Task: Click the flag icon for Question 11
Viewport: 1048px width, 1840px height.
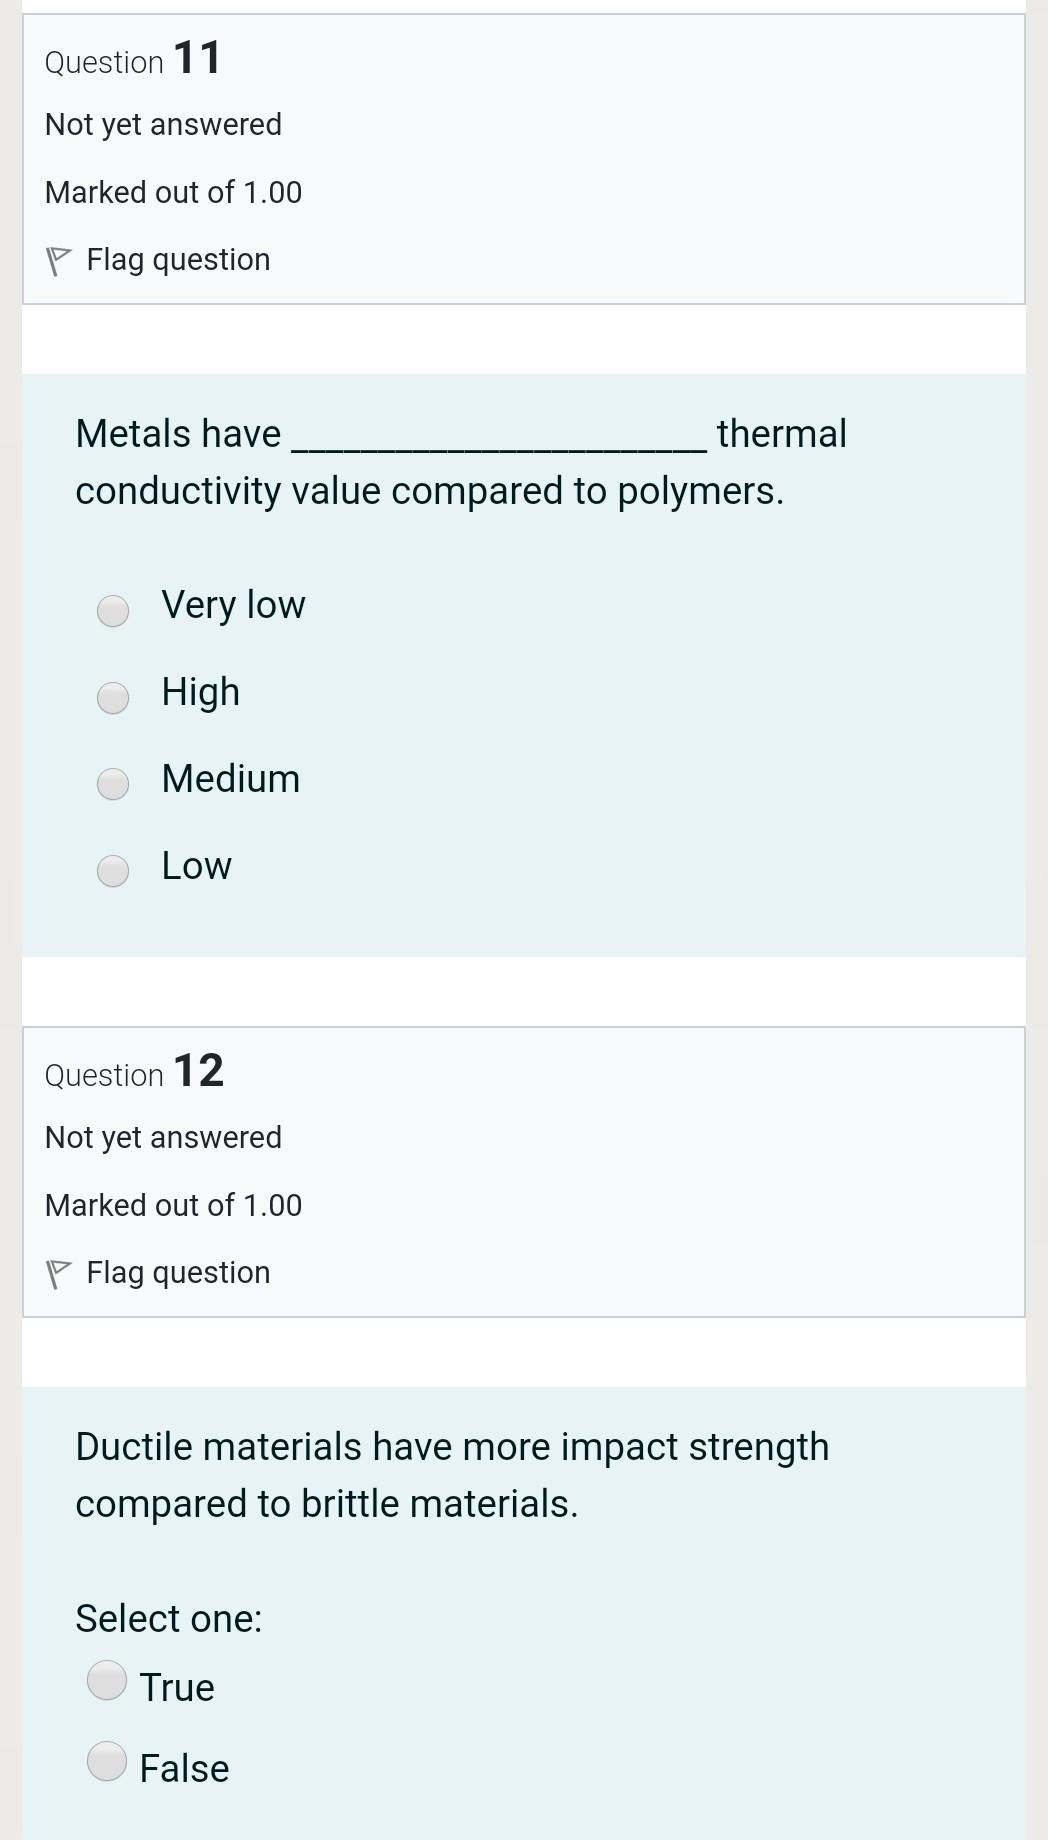Action: point(58,261)
